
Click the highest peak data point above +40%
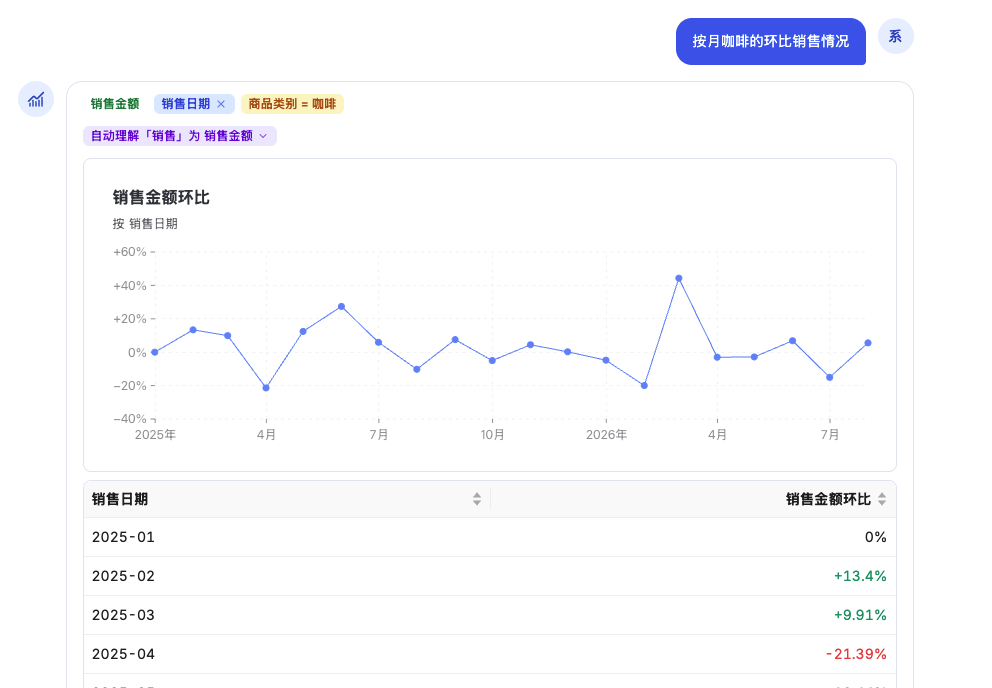coord(679,278)
